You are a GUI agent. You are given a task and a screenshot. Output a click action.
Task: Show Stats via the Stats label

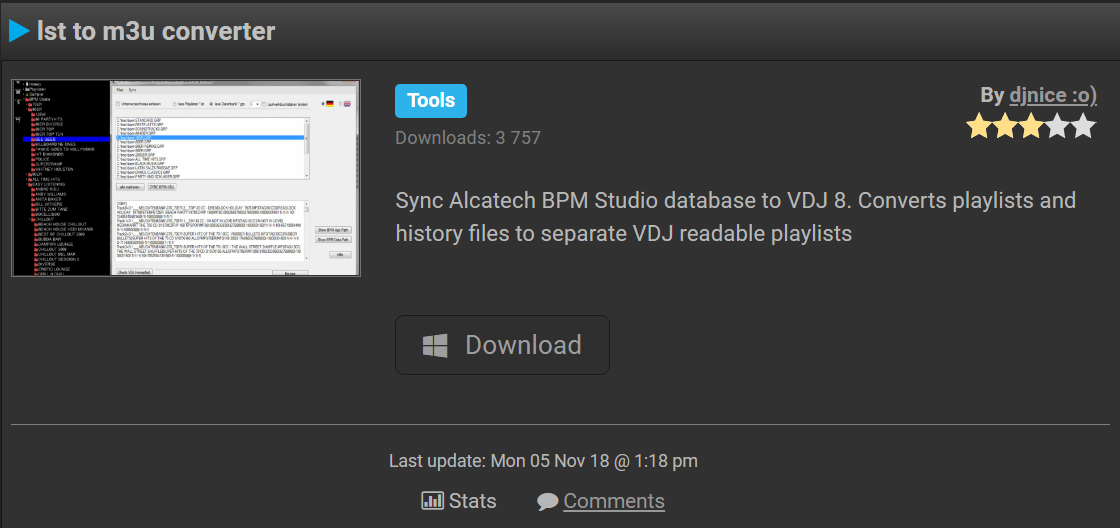point(472,501)
